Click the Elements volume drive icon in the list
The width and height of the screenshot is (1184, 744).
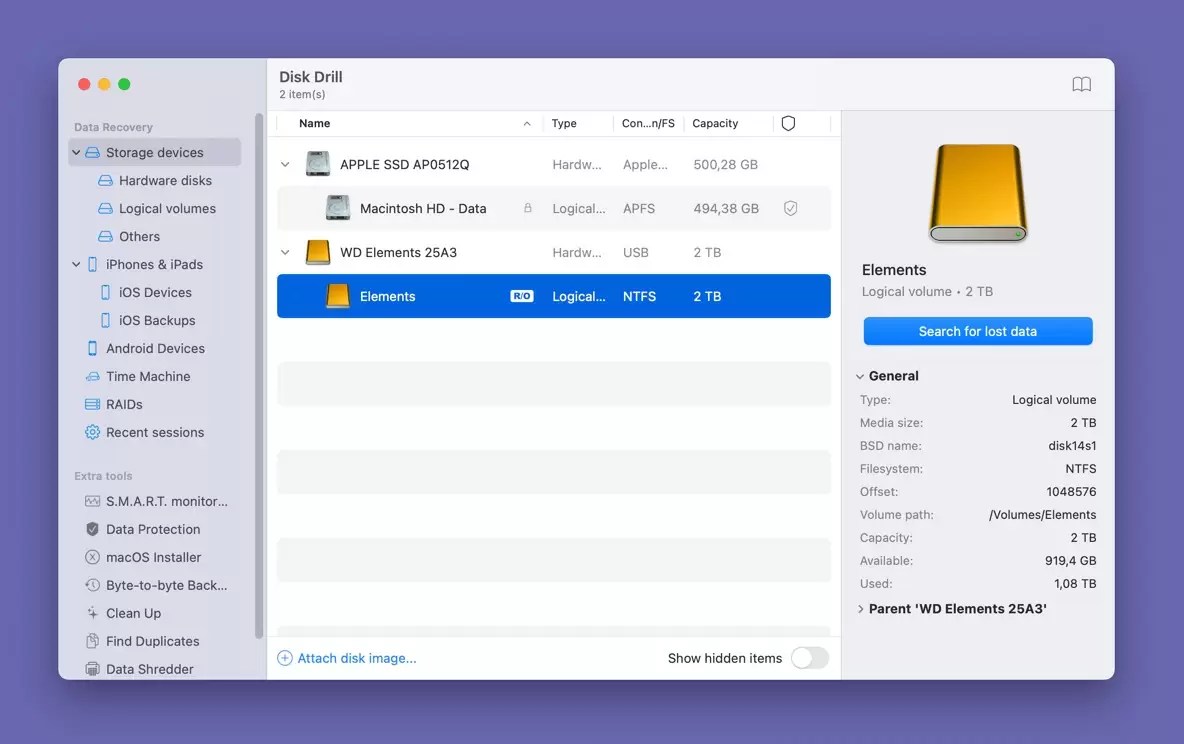tap(338, 296)
